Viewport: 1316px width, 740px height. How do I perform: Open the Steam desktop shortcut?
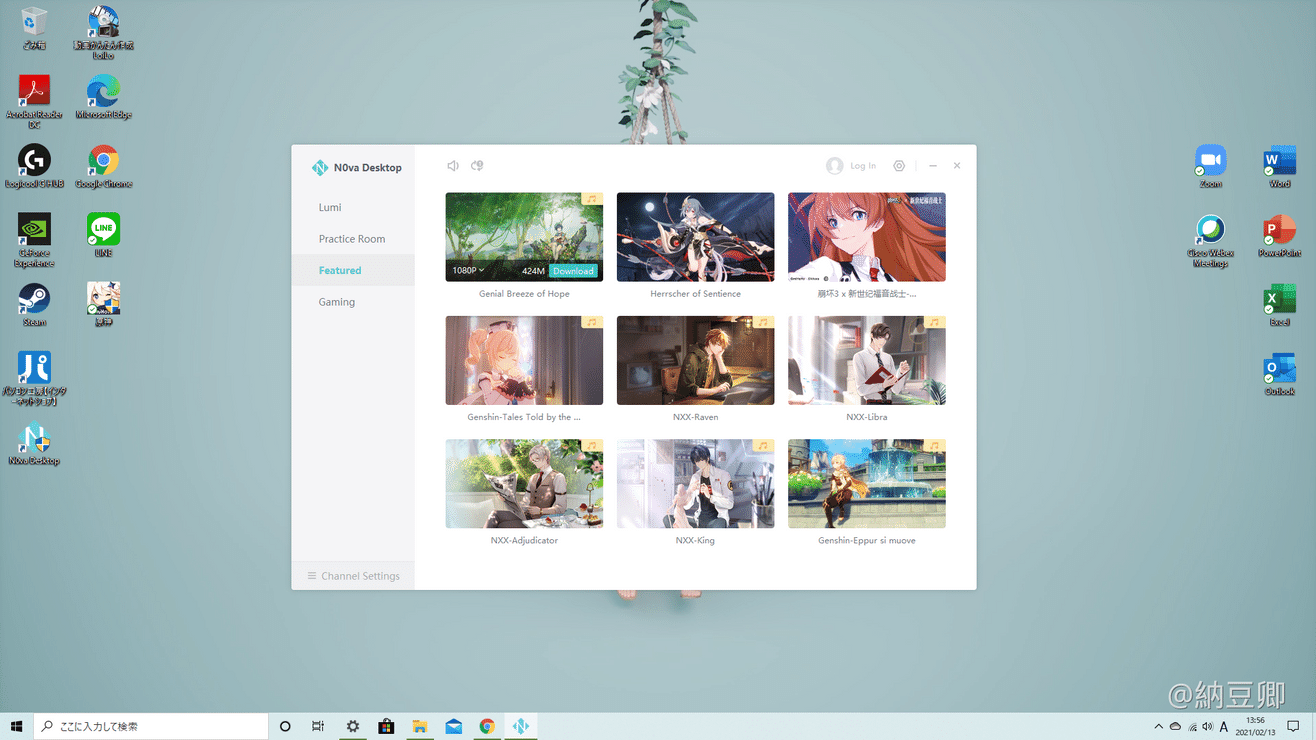pyautogui.click(x=34, y=300)
